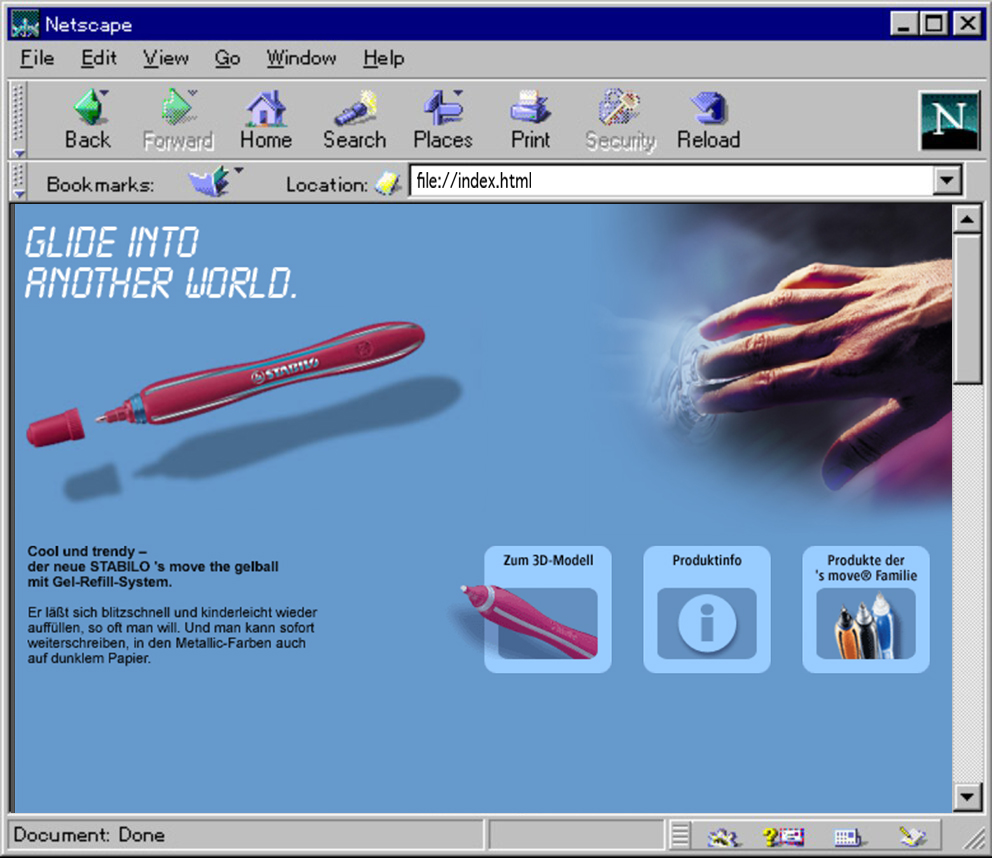
Task: Collapse the location toolbar via its left grip
Action: (17, 182)
